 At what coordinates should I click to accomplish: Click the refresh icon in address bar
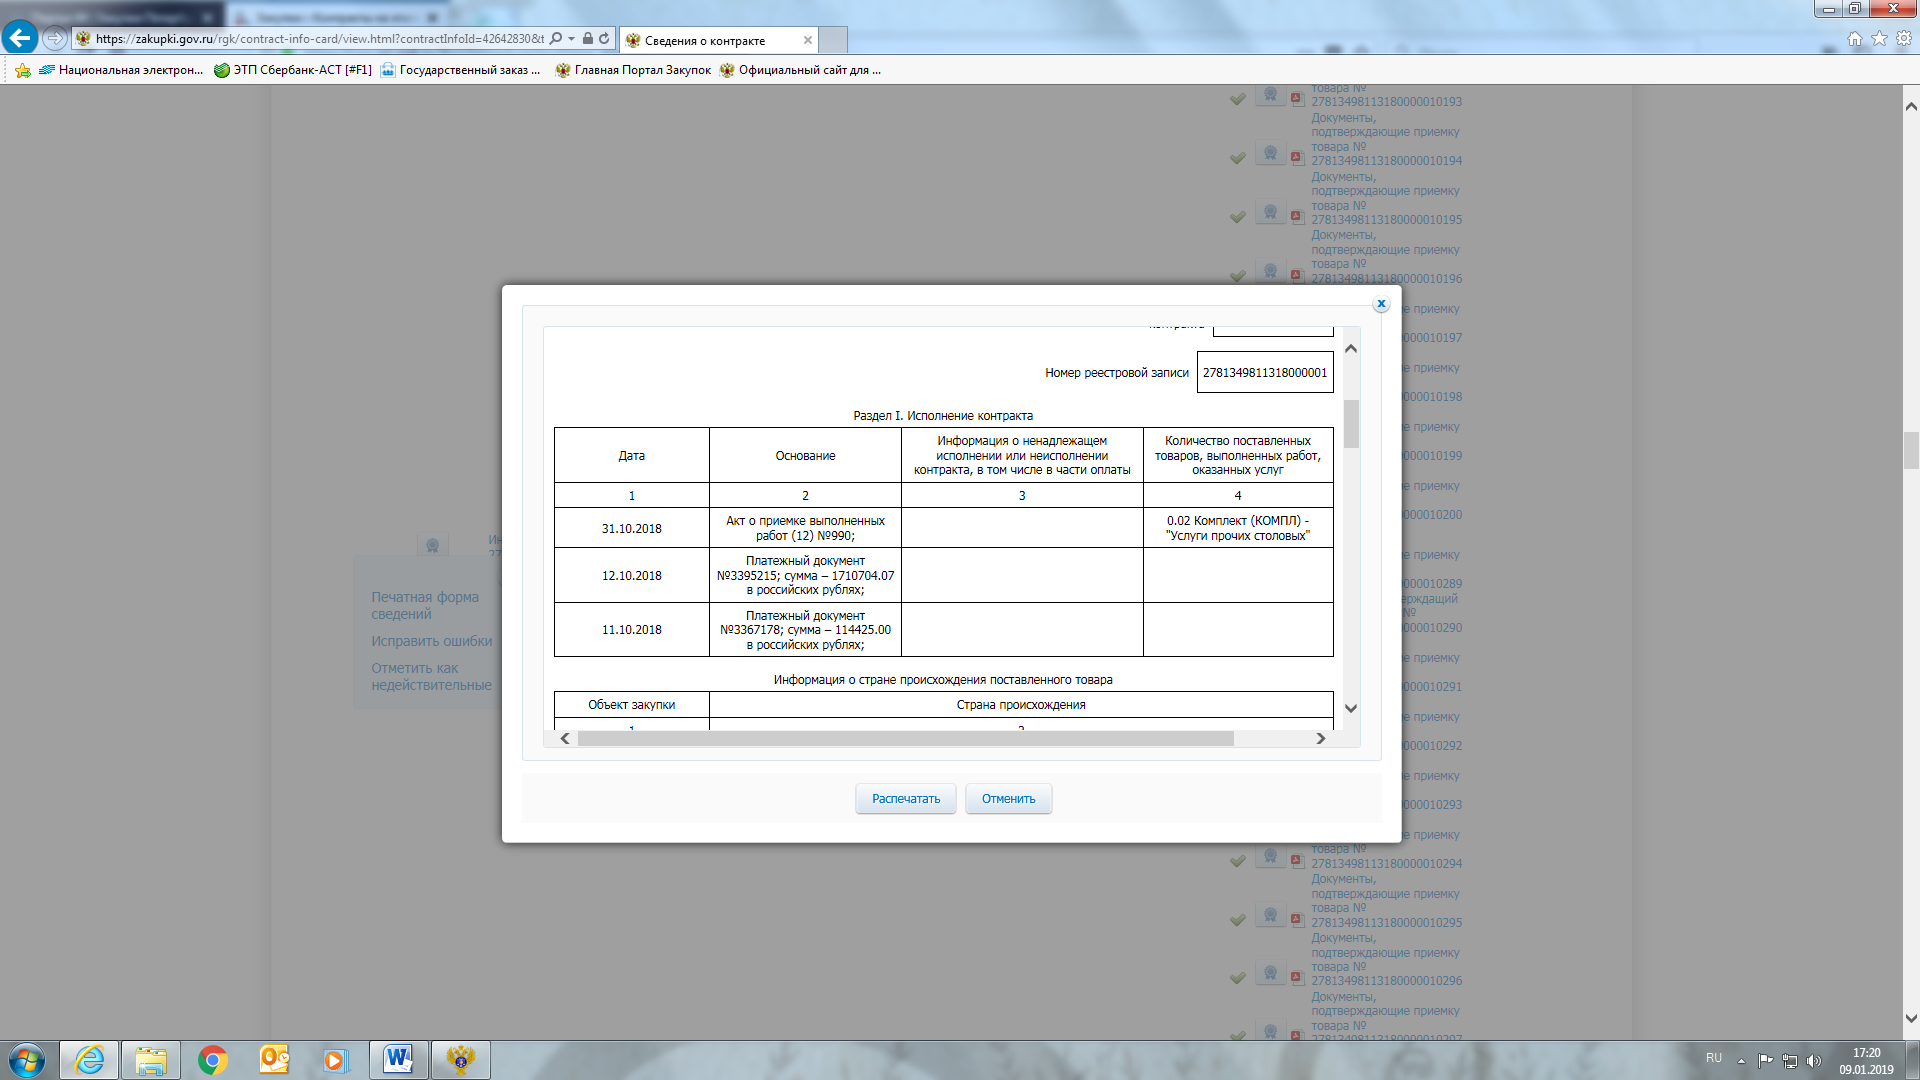click(x=604, y=39)
